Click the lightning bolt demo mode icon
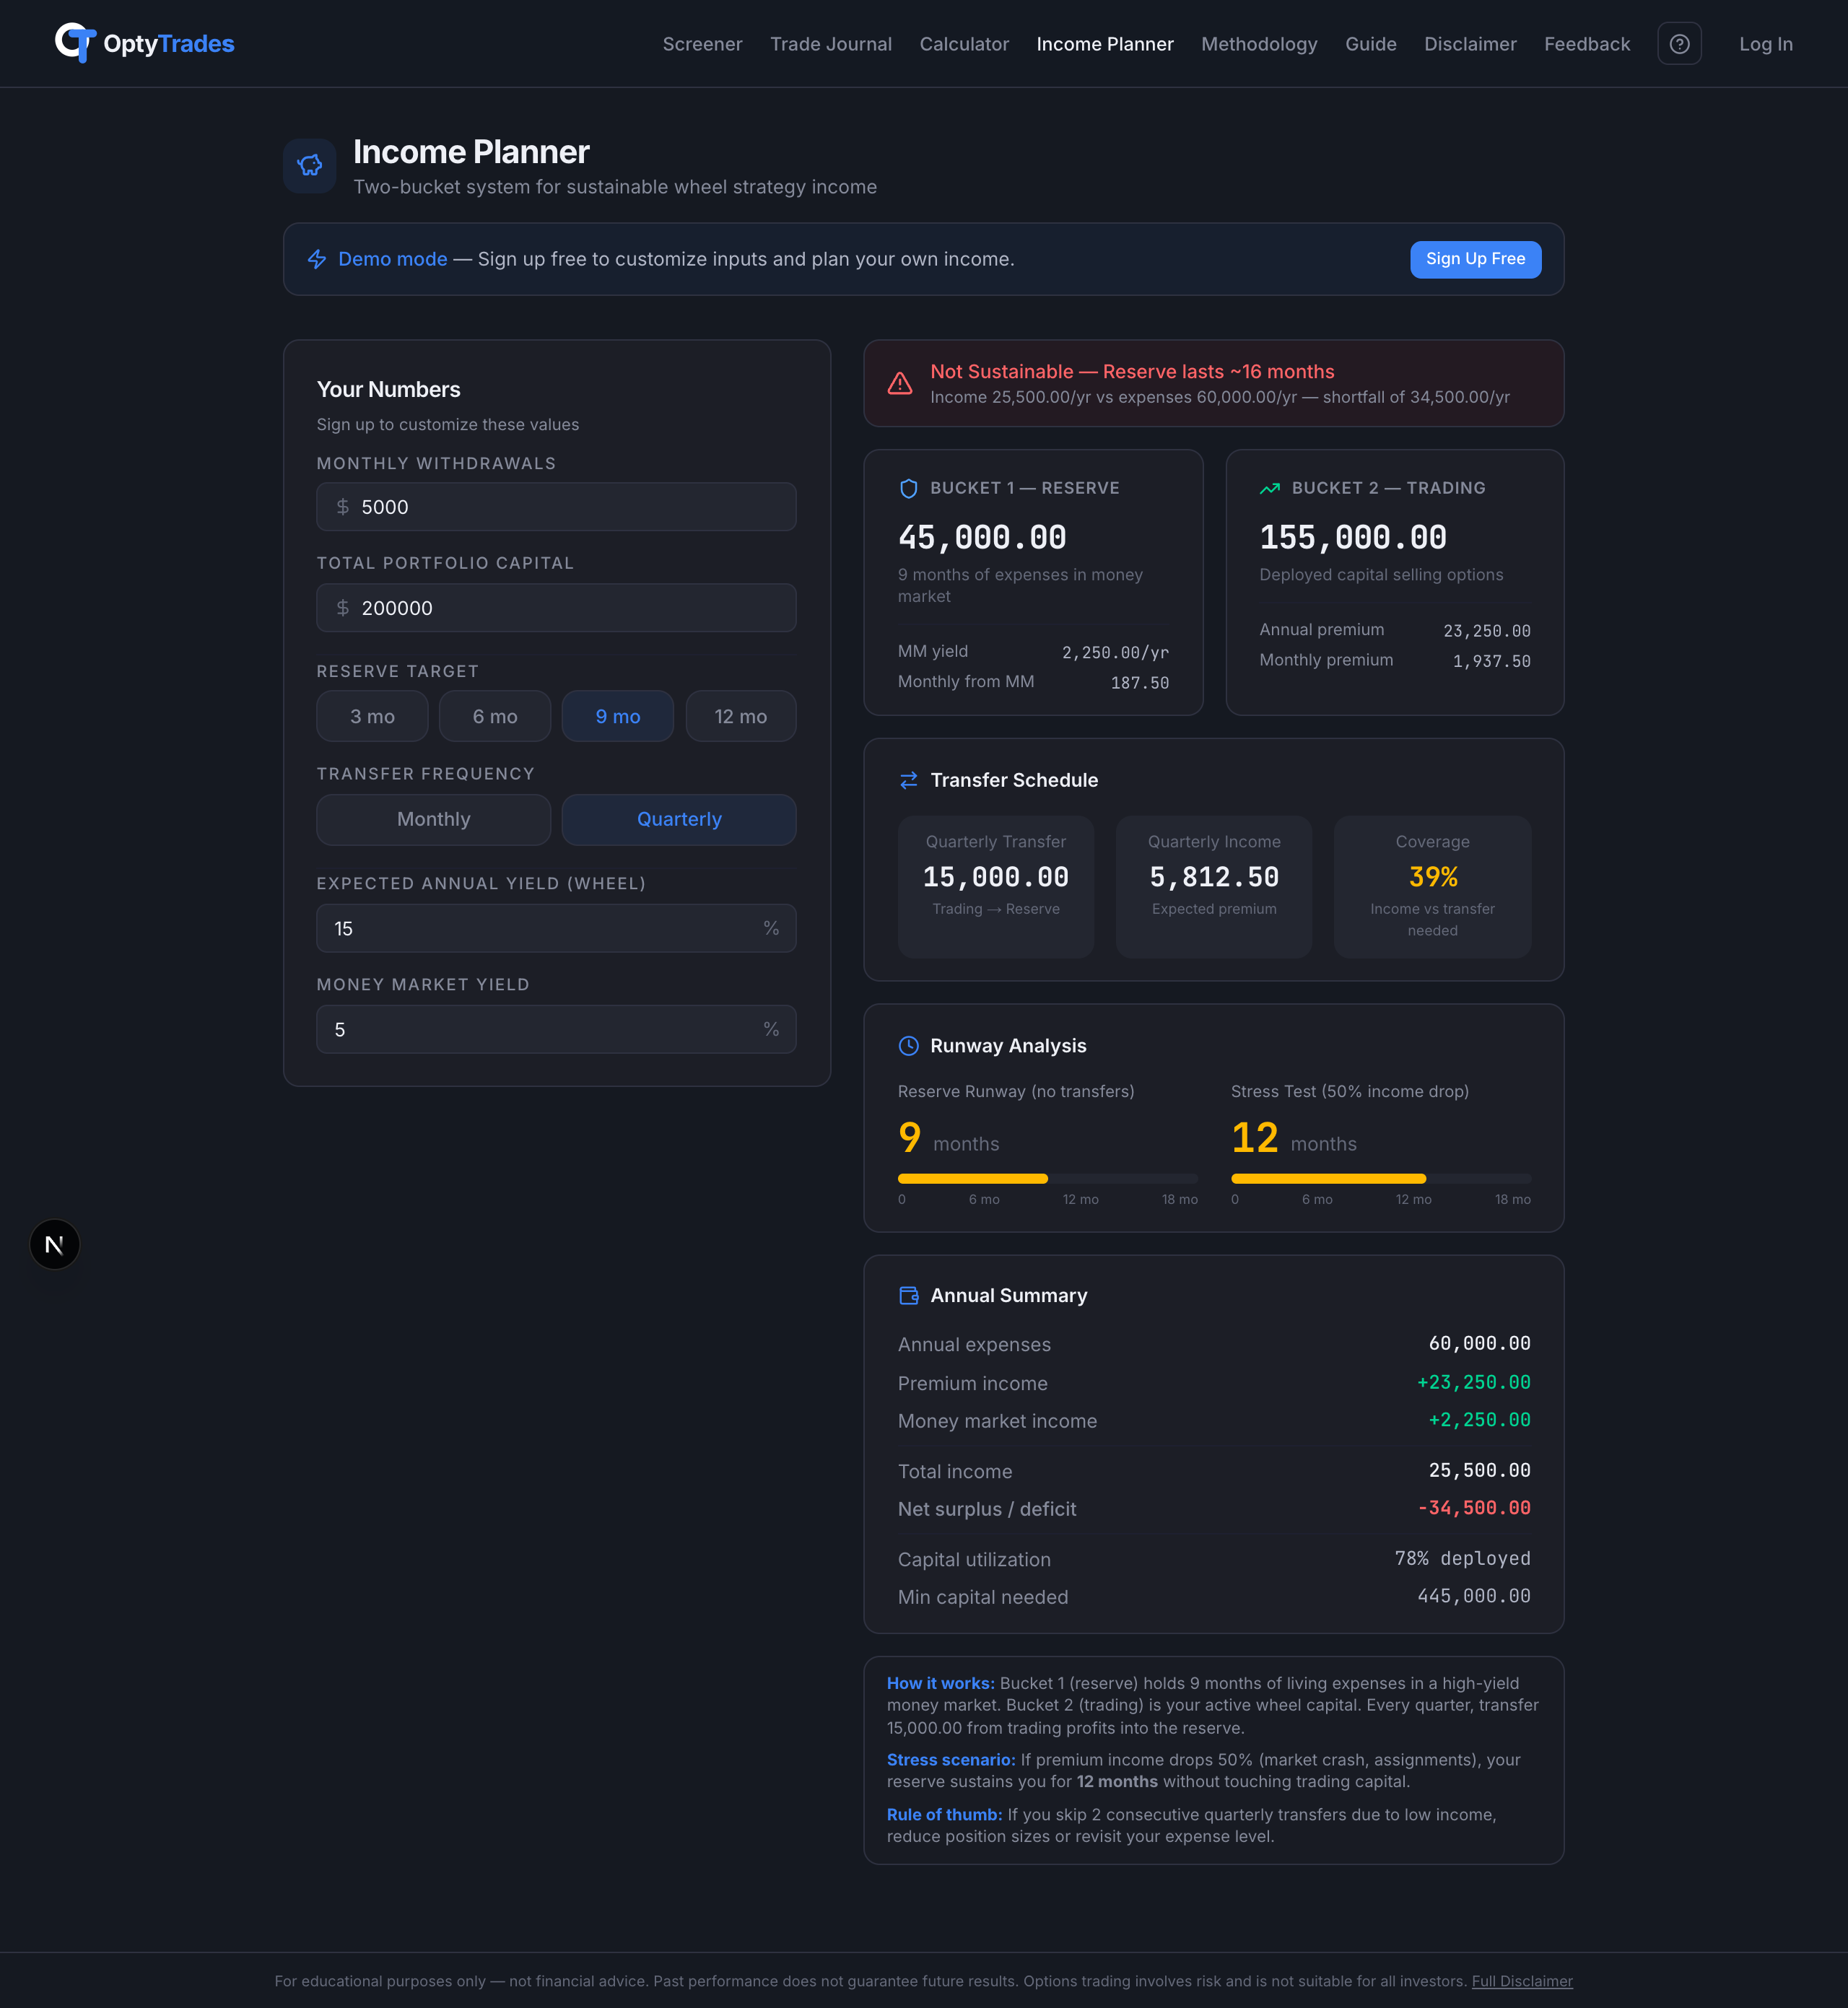1848x2008 pixels. coord(317,259)
